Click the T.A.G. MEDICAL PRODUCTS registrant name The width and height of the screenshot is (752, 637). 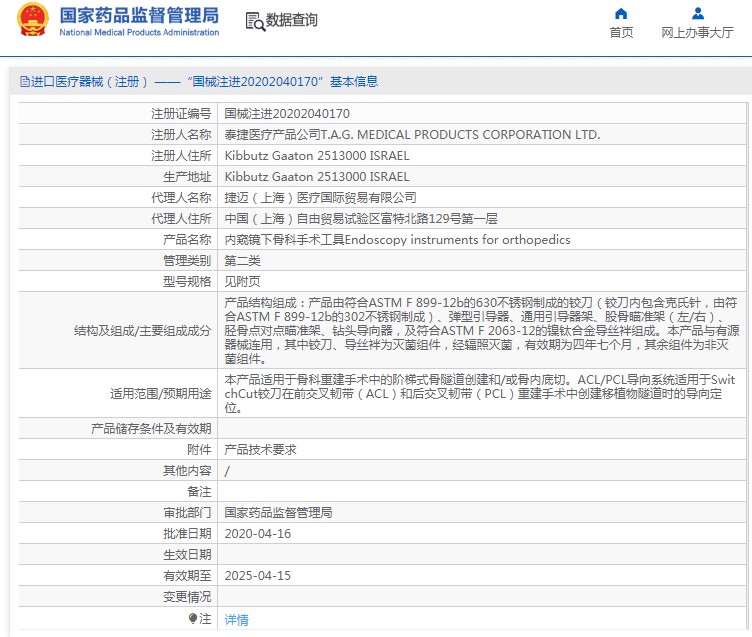[x=412, y=135]
